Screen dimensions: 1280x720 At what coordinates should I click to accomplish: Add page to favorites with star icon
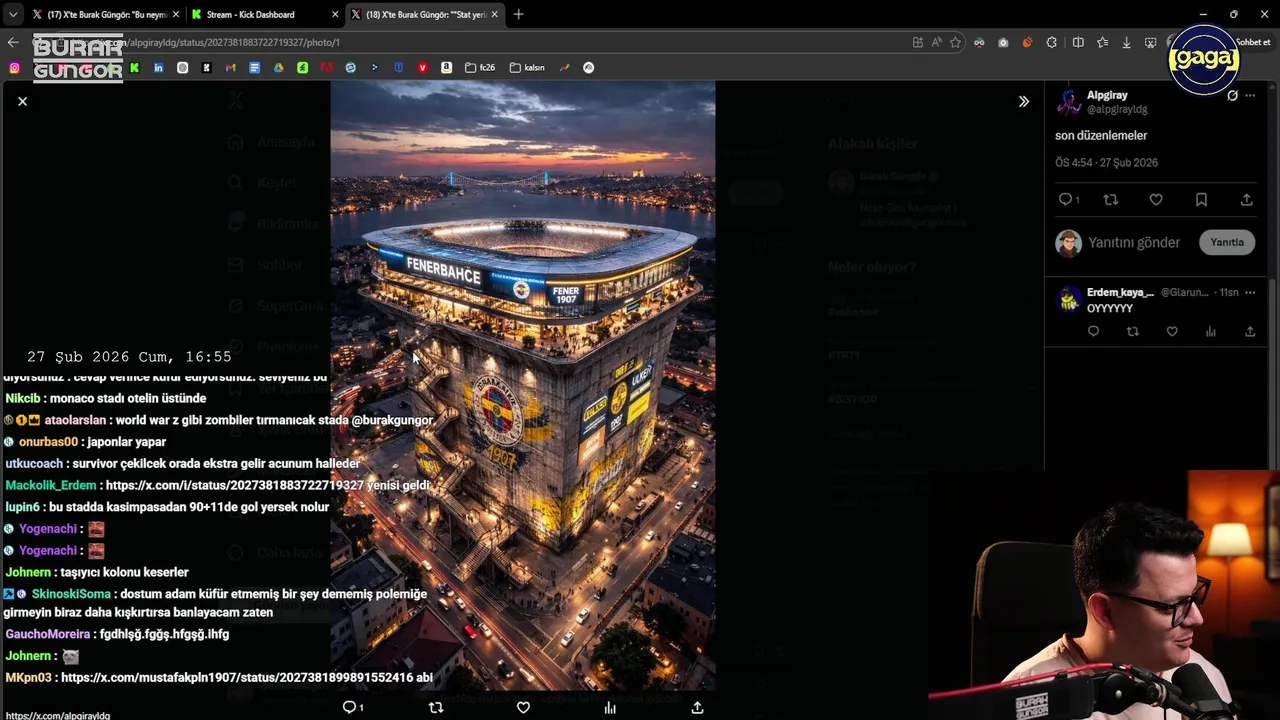[x=955, y=42]
